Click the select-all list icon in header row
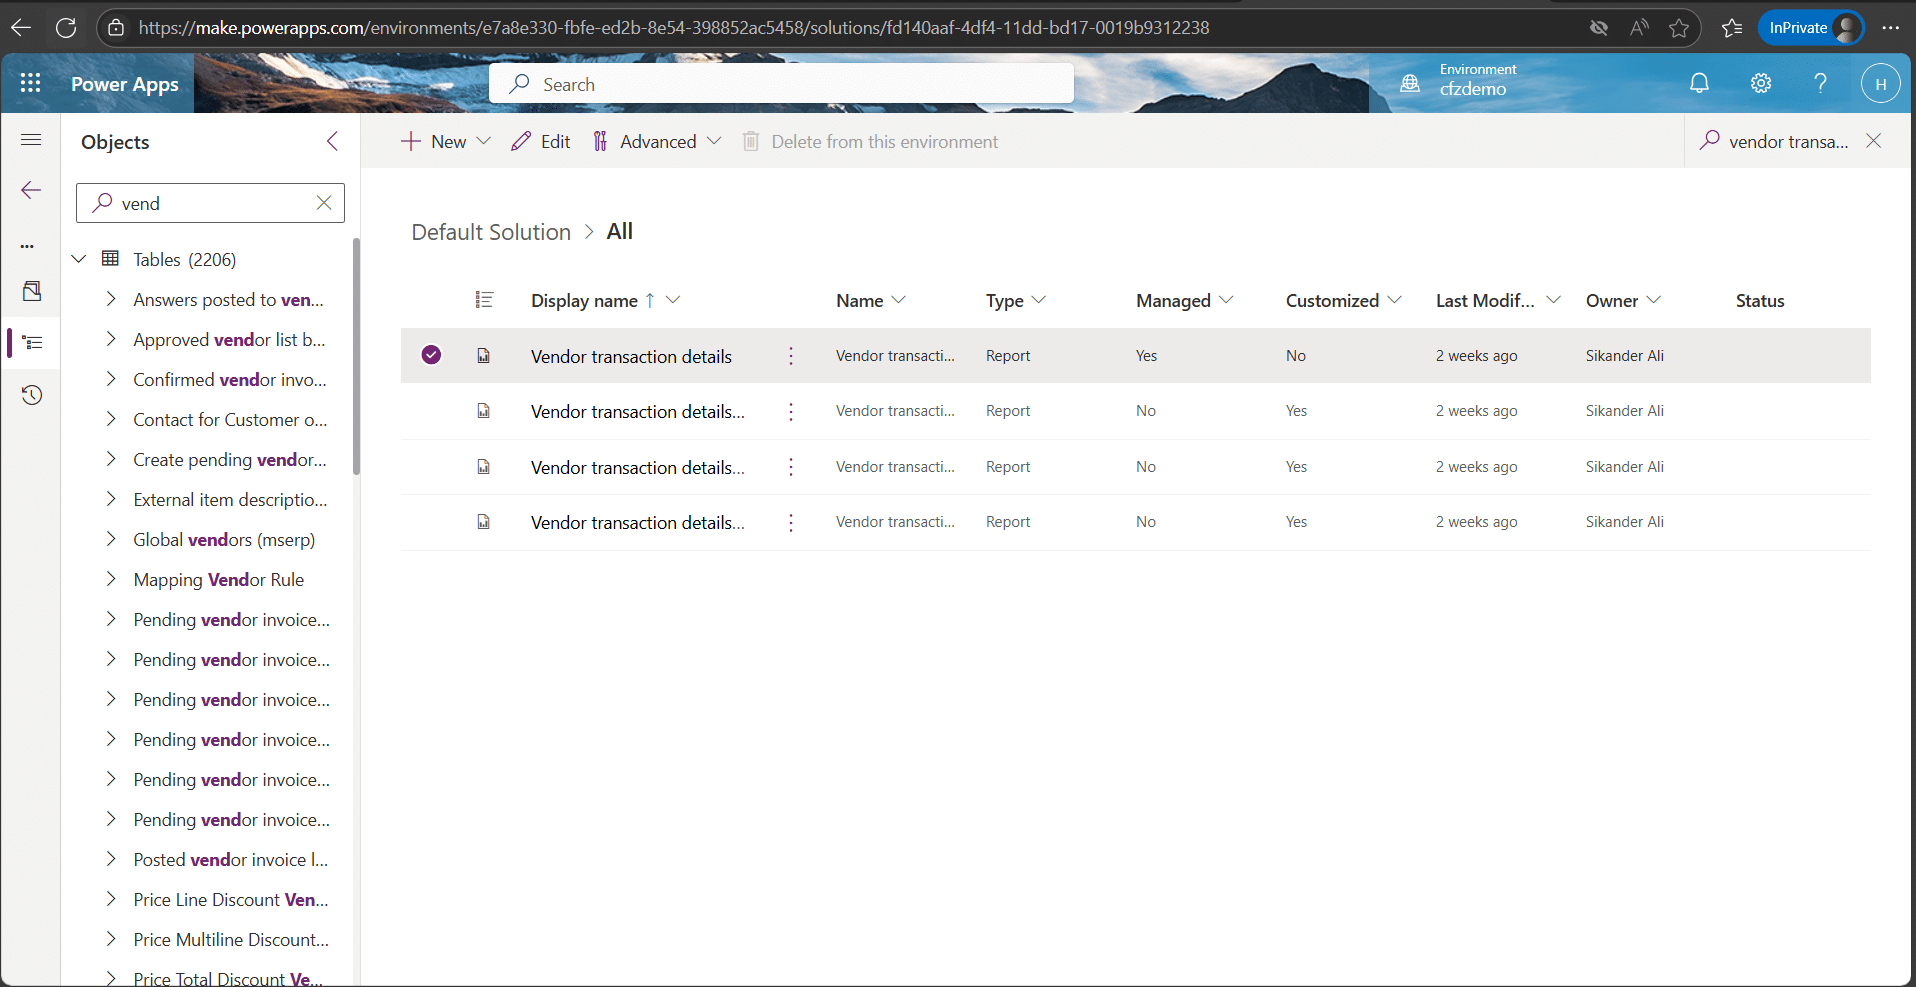The width and height of the screenshot is (1916, 987). click(484, 300)
